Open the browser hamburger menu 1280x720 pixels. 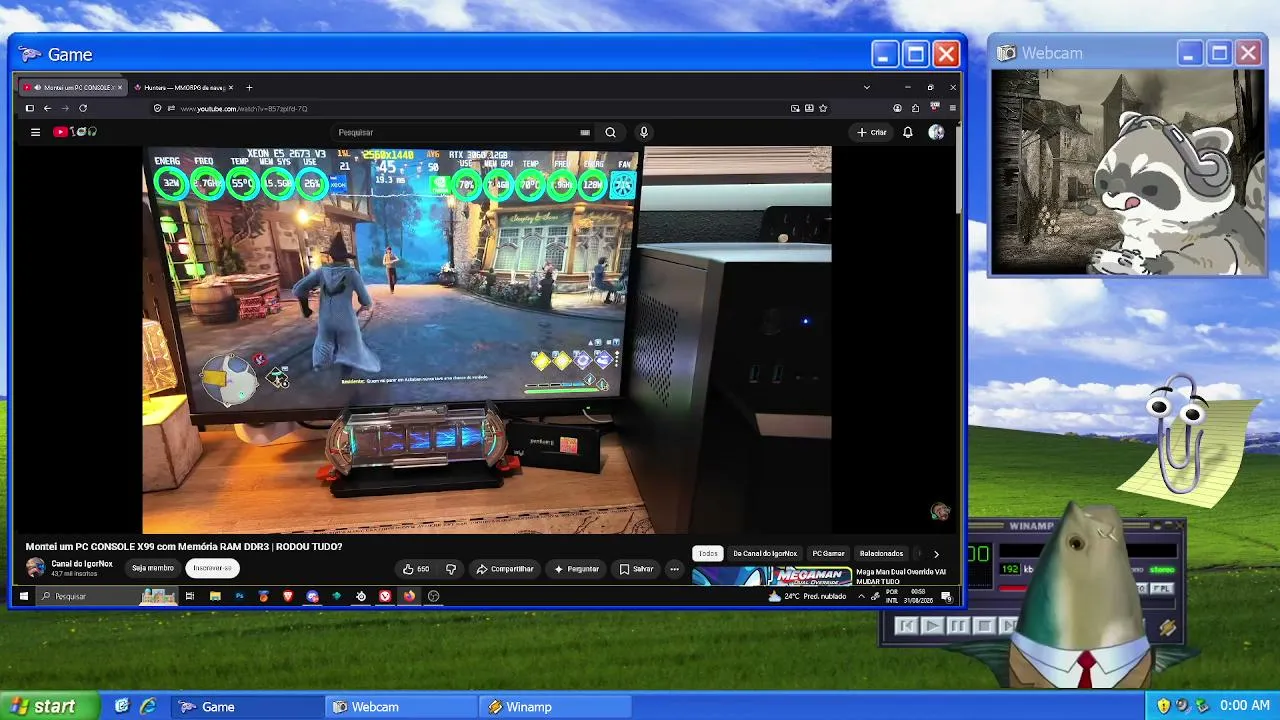[x=952, y=108]
